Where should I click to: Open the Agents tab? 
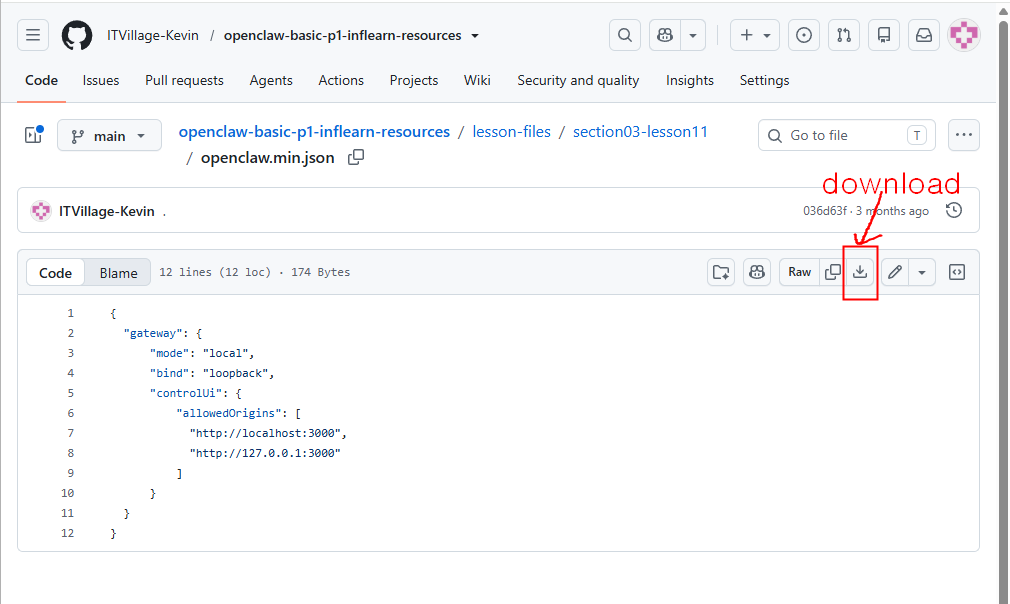[271, 80]
